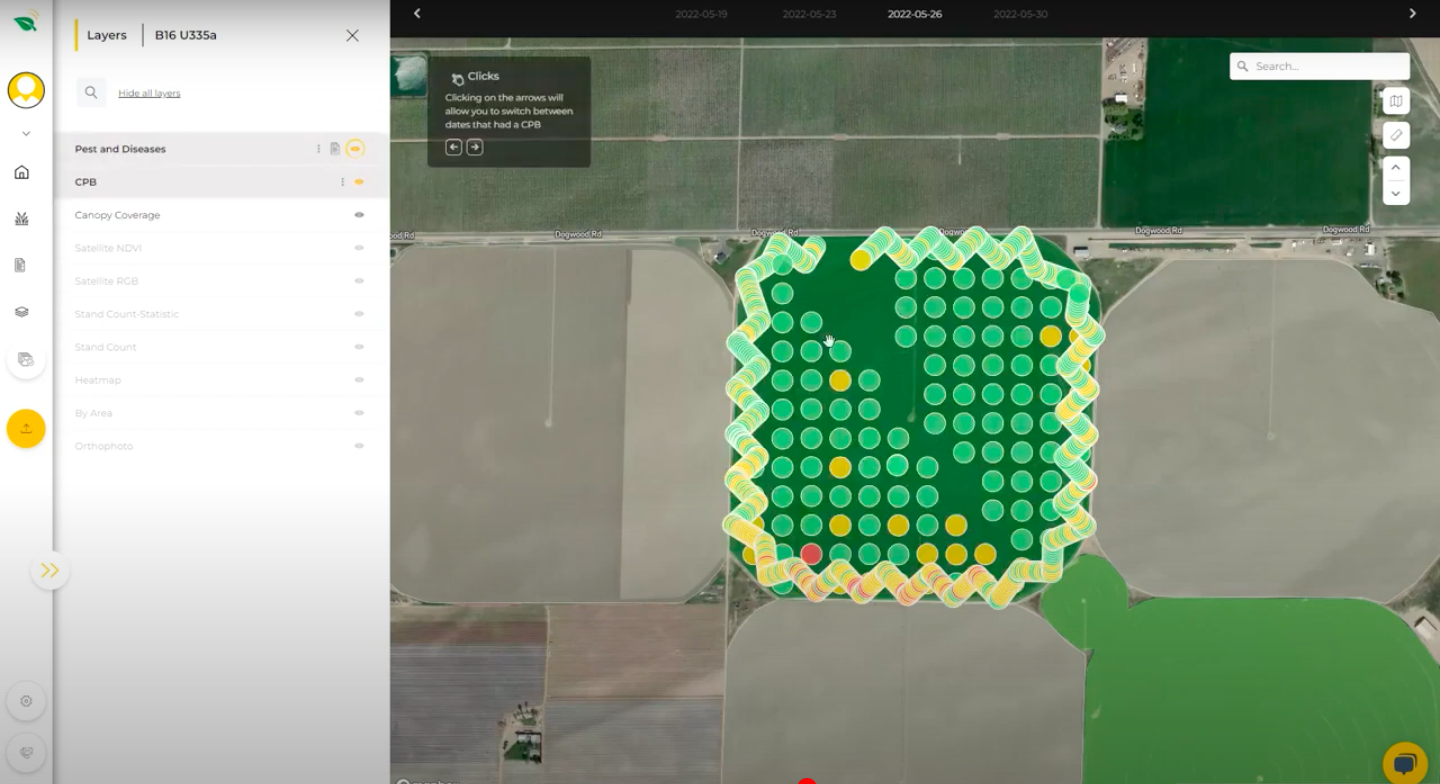This screenshot has width=1440, height=784.
Task: Open the three-dot menu for CPB layer
Action: click(x=342, y=182)
